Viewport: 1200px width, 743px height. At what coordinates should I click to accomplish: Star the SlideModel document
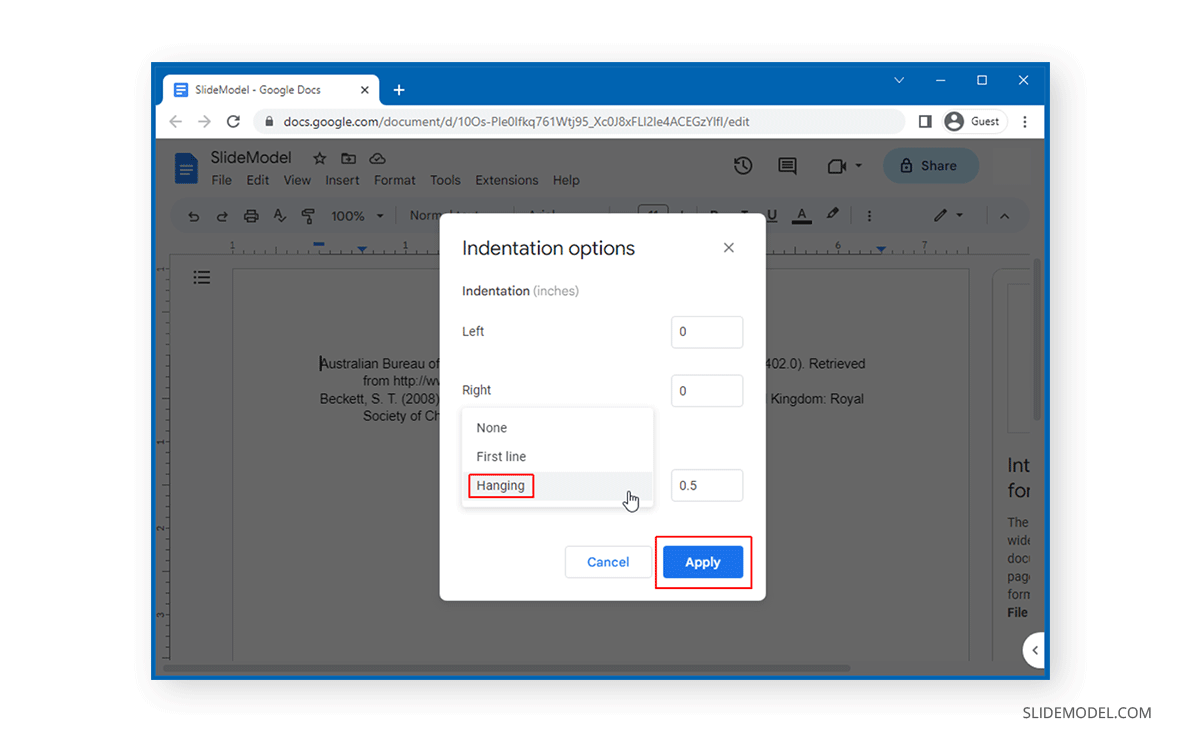(x=318, y=158)
